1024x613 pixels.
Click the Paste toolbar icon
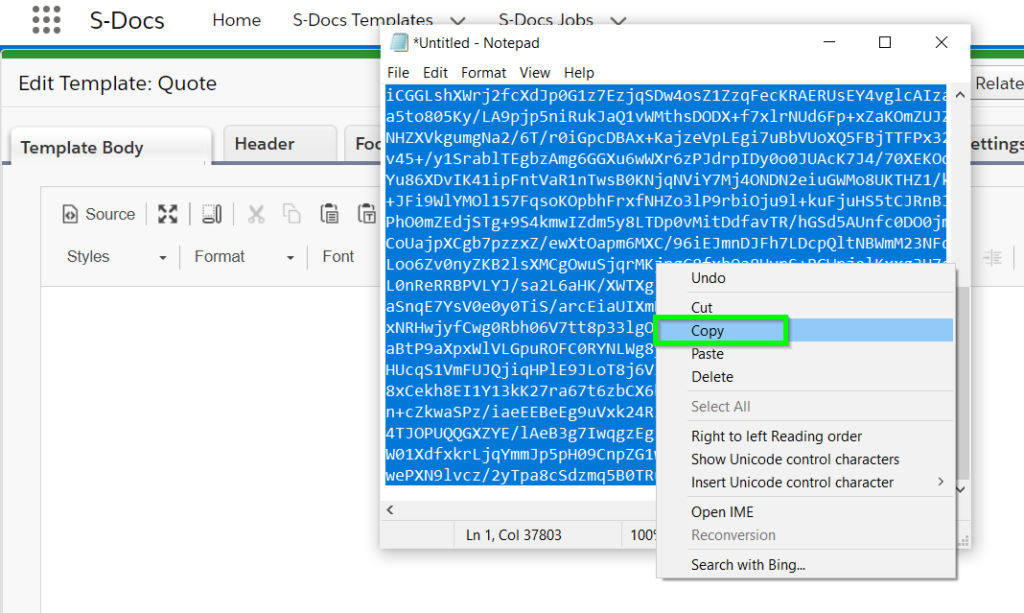click(x=329, y=213)
